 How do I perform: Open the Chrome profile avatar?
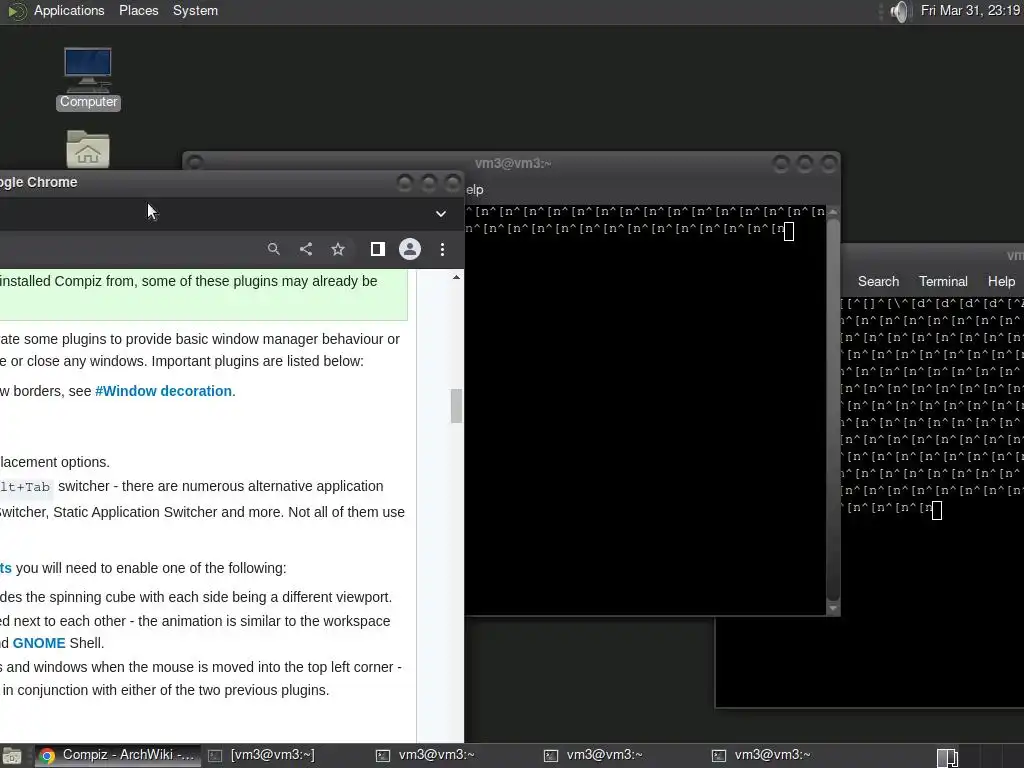click(x=410, y=249)
